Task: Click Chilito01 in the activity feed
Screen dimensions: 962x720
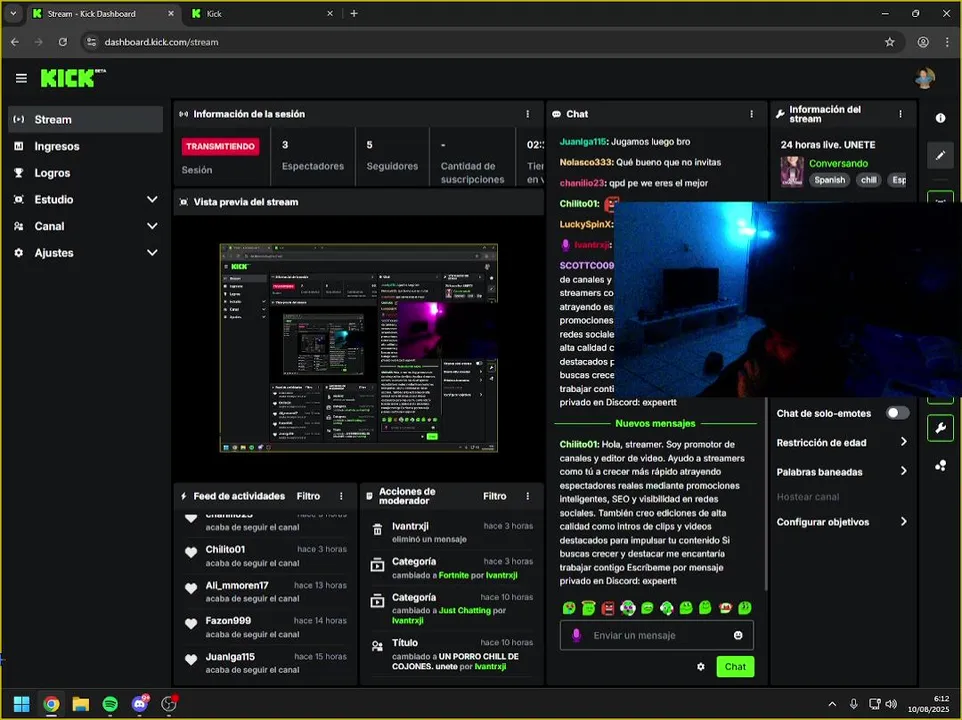Action: pyautogui.click(x=225, y=550)
